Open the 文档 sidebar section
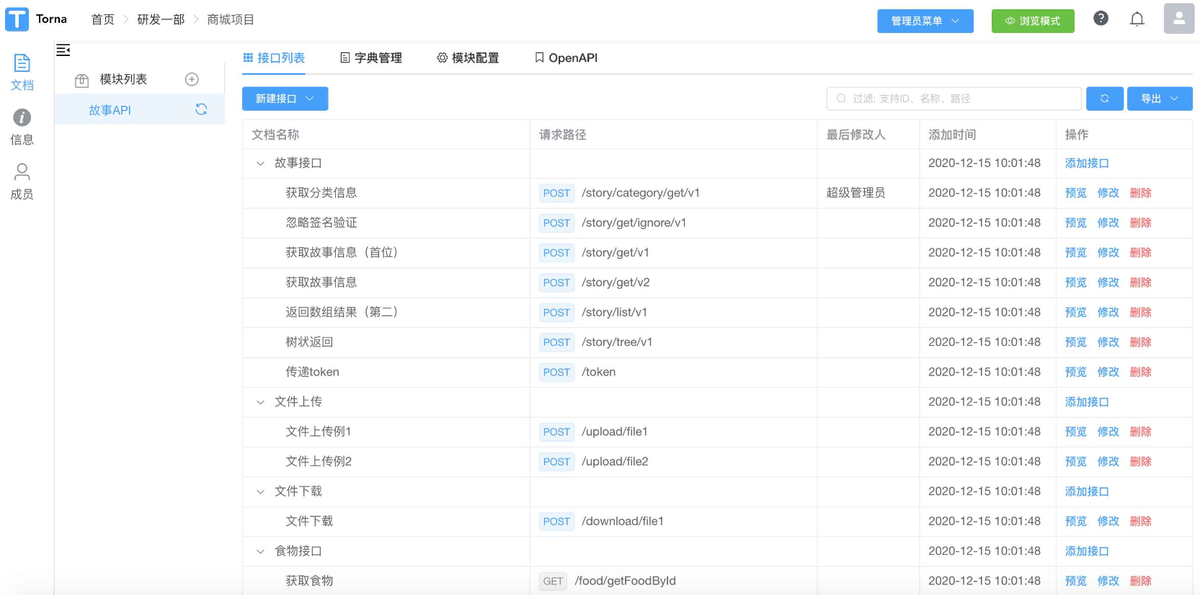This screenshot has width=1200, height=595. tap(22, 73)
